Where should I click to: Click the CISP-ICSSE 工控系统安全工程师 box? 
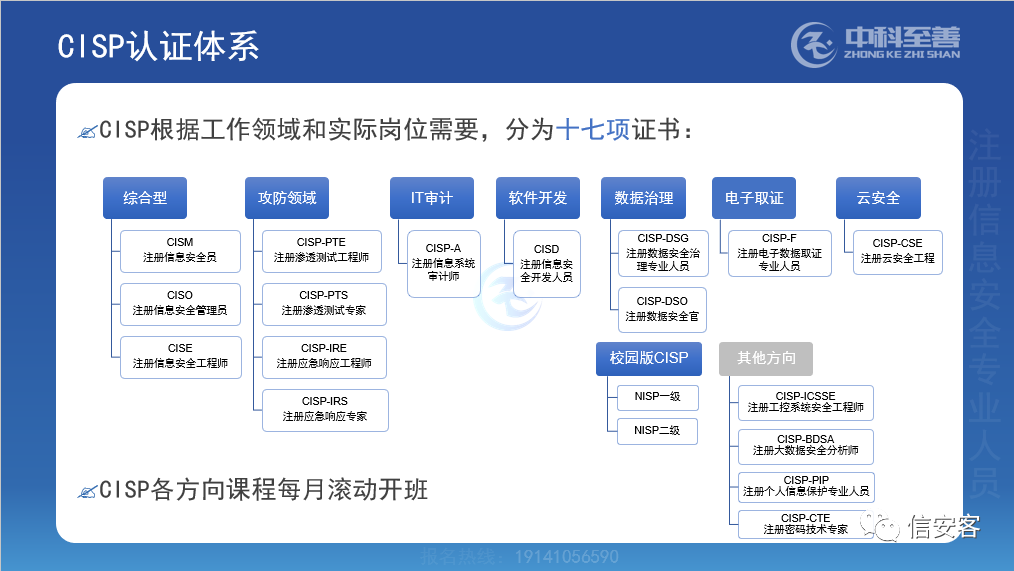click(x=806, y=402)
